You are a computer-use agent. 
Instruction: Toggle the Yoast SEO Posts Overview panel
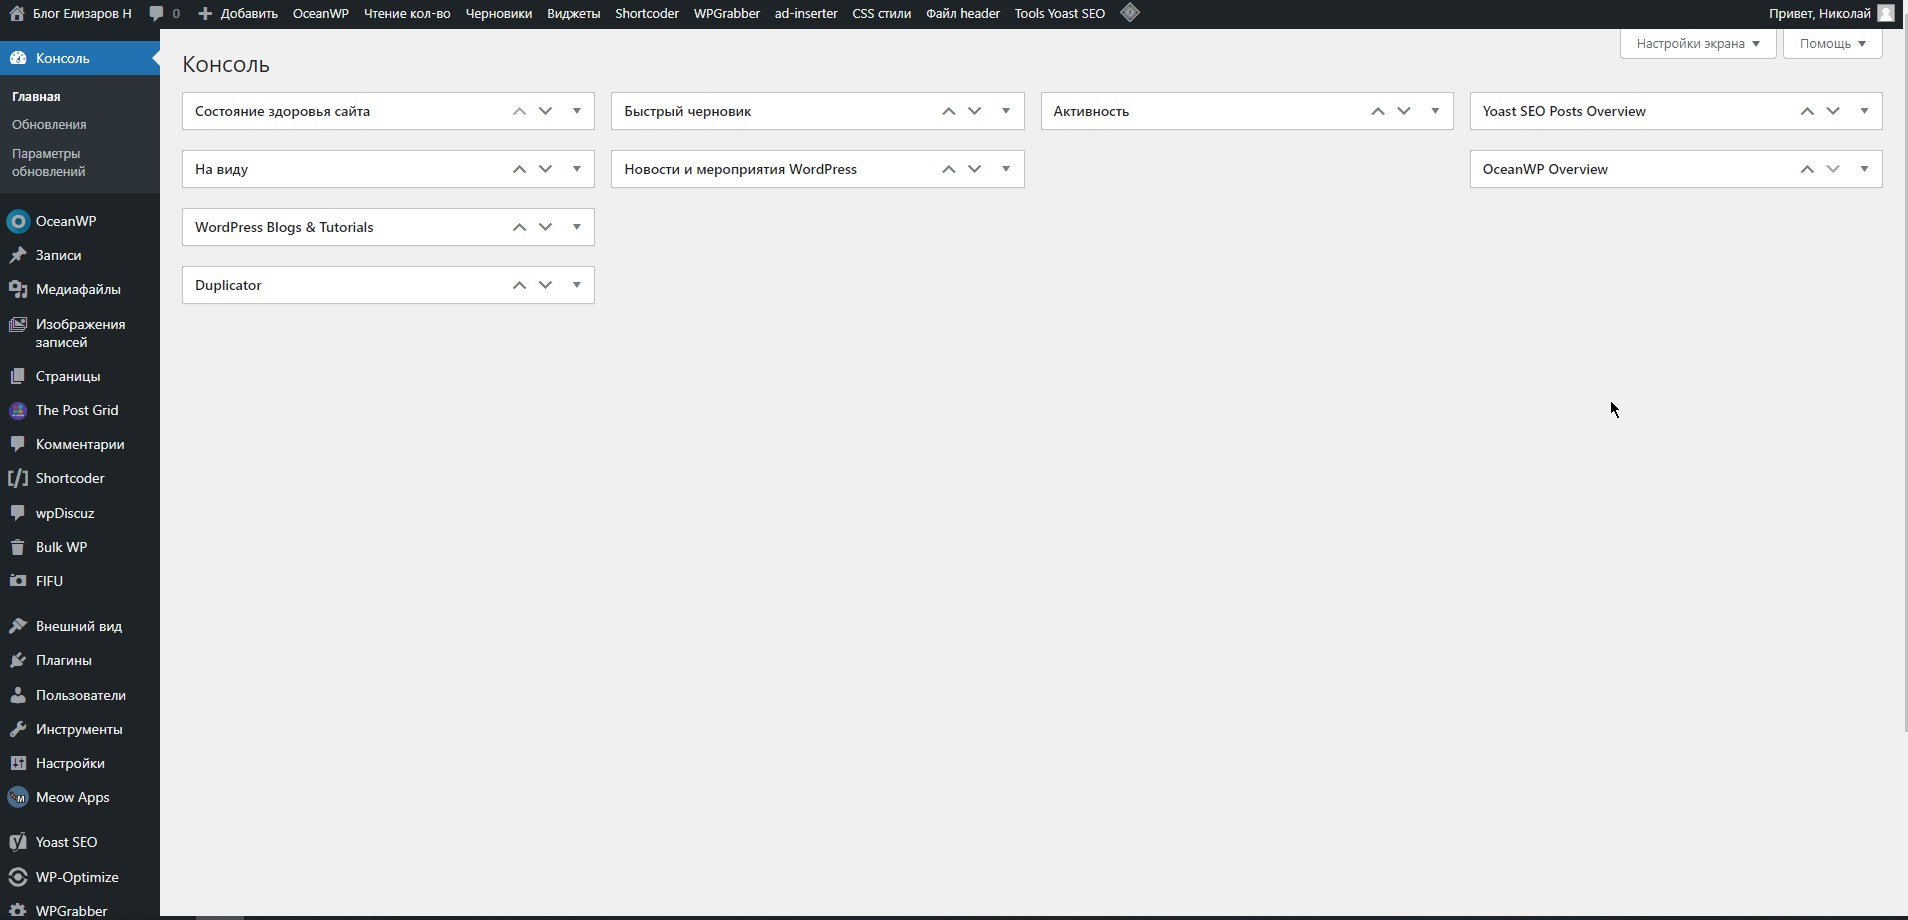(x=1864, y=111)
